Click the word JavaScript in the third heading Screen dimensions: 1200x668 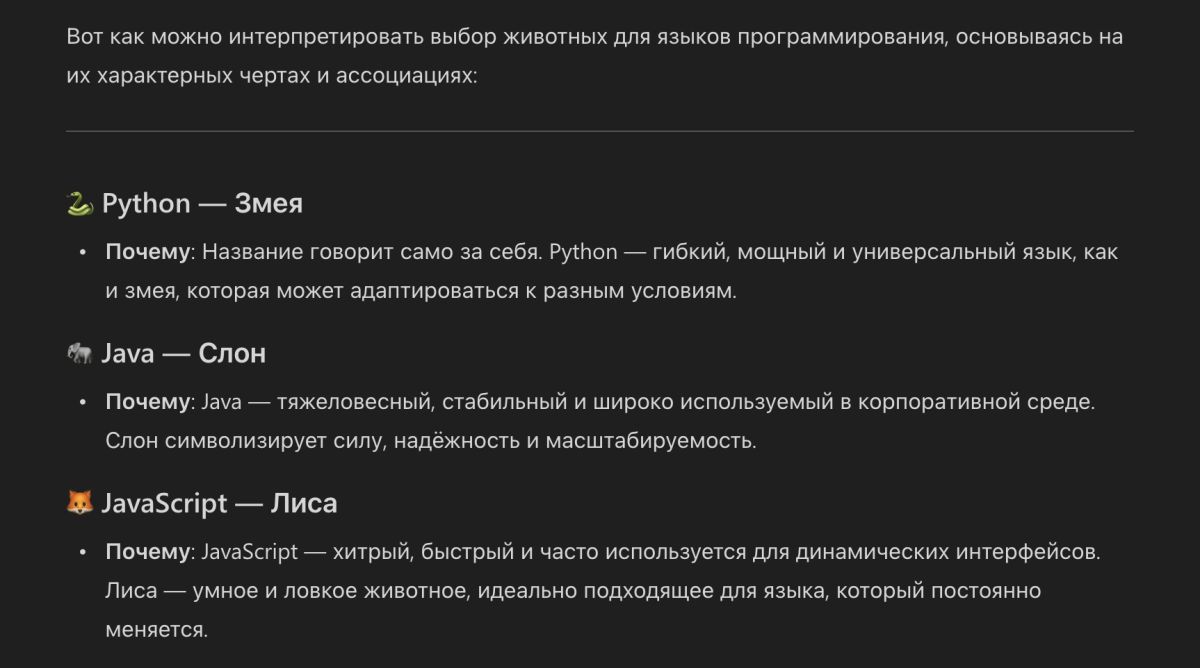coord(164,503)
